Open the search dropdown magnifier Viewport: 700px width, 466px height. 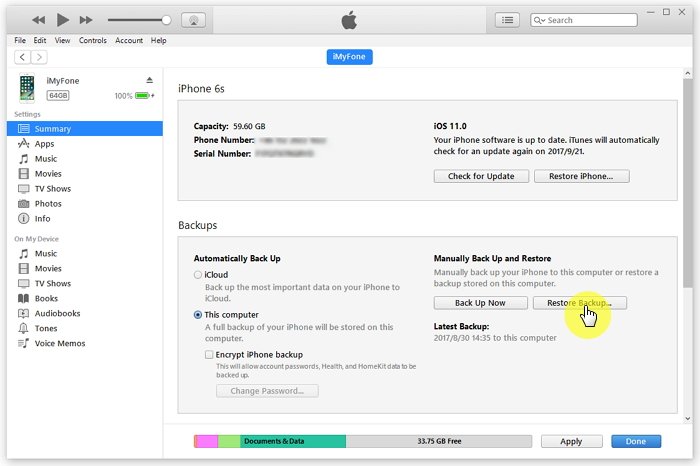tap(540, 20)
